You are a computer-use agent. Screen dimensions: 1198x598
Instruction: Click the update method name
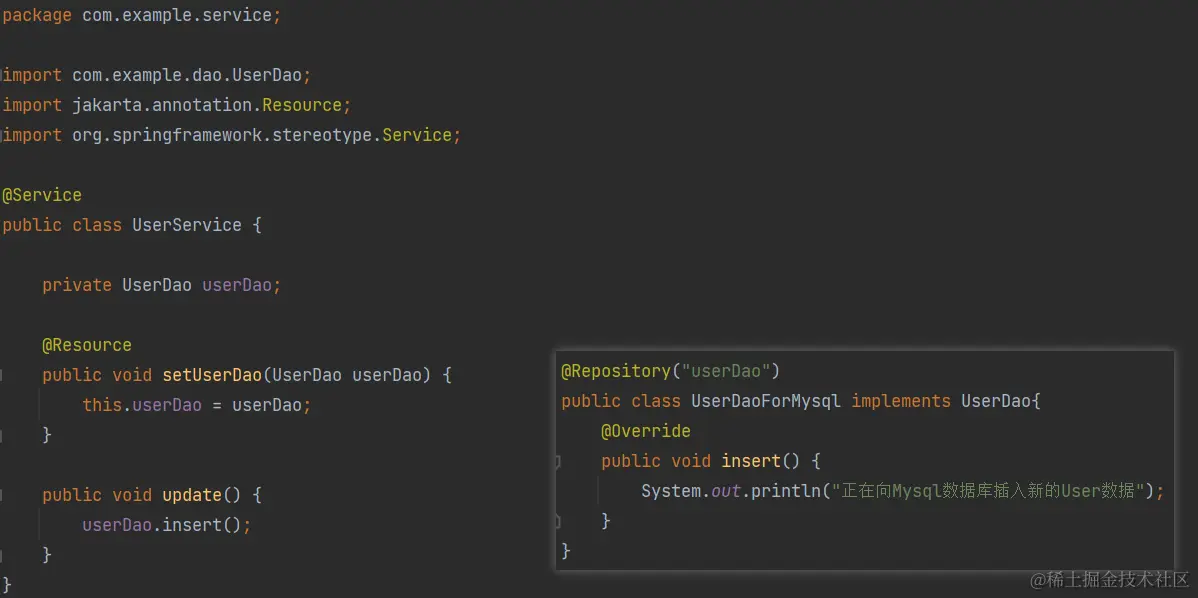pyautogui.click(x=192, y=495)
